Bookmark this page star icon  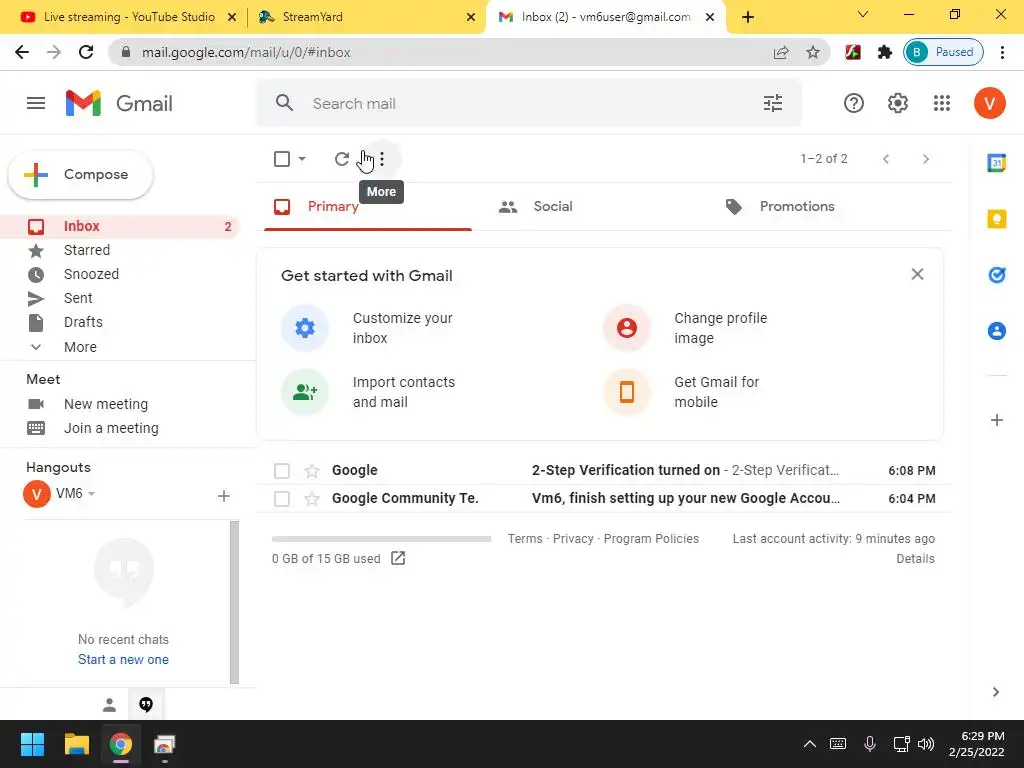[812, 52]
